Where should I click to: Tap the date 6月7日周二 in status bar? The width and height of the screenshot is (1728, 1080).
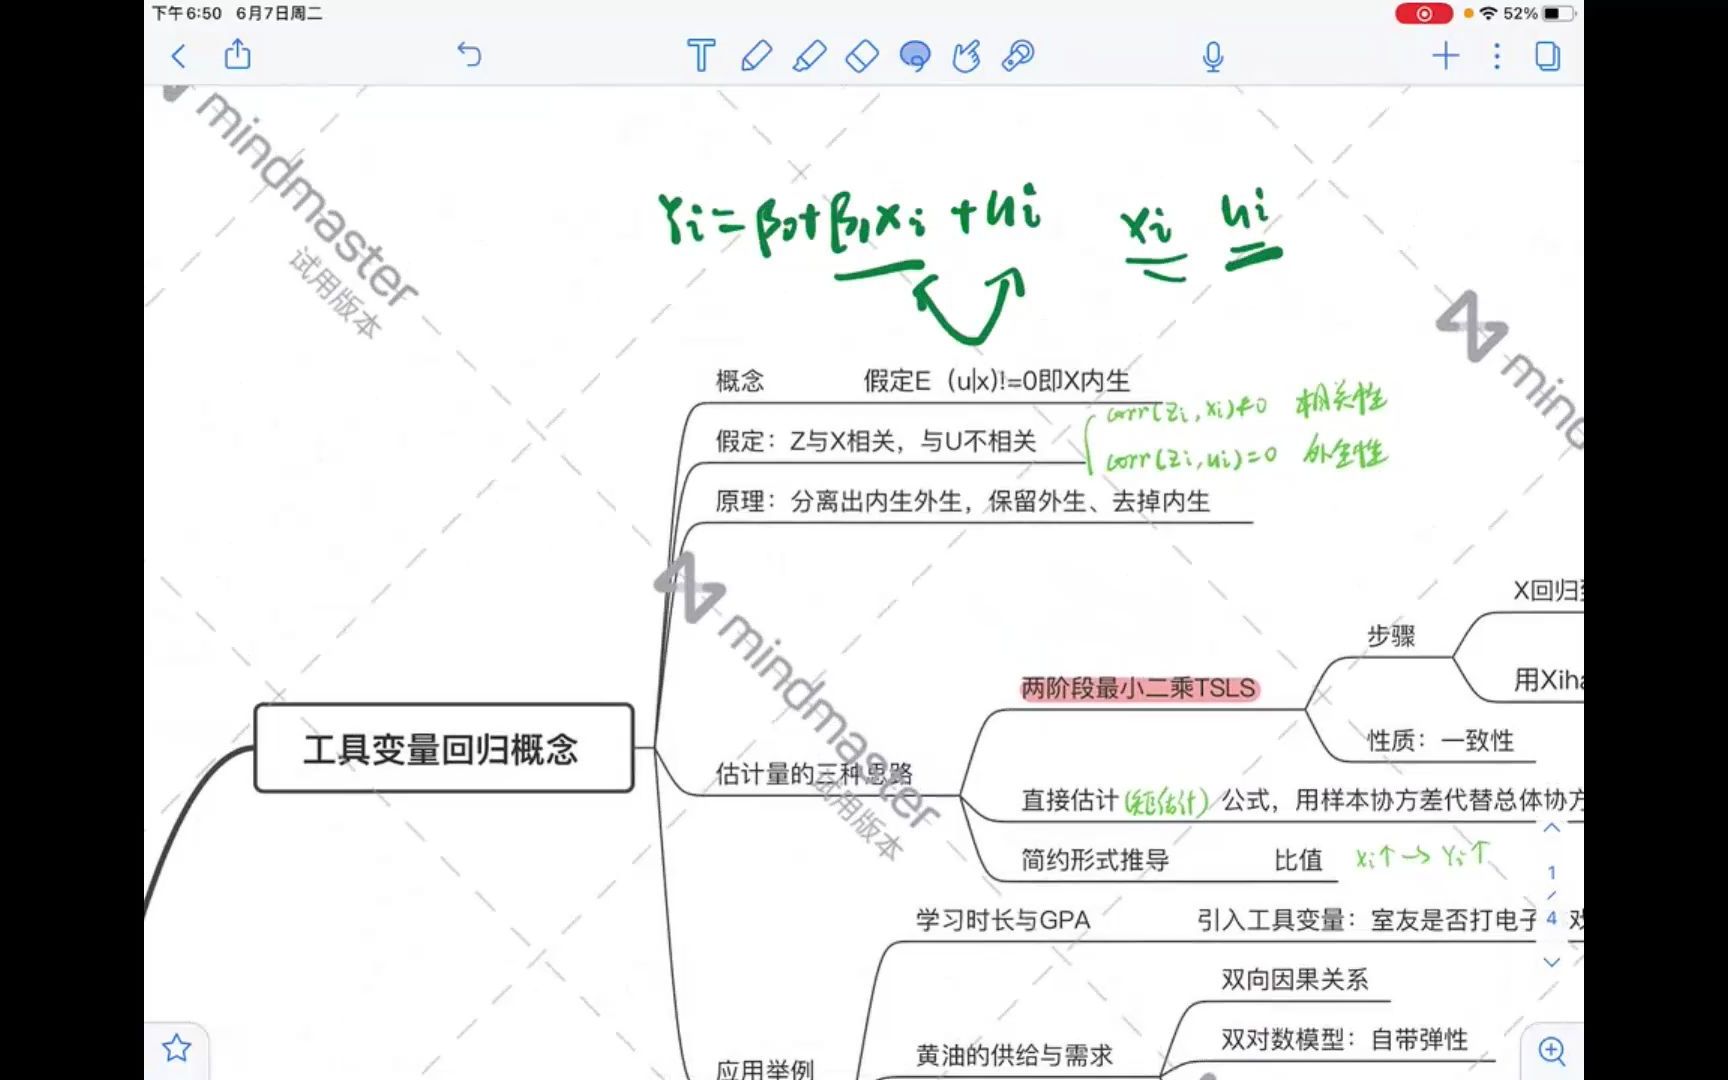click(279, 13)
